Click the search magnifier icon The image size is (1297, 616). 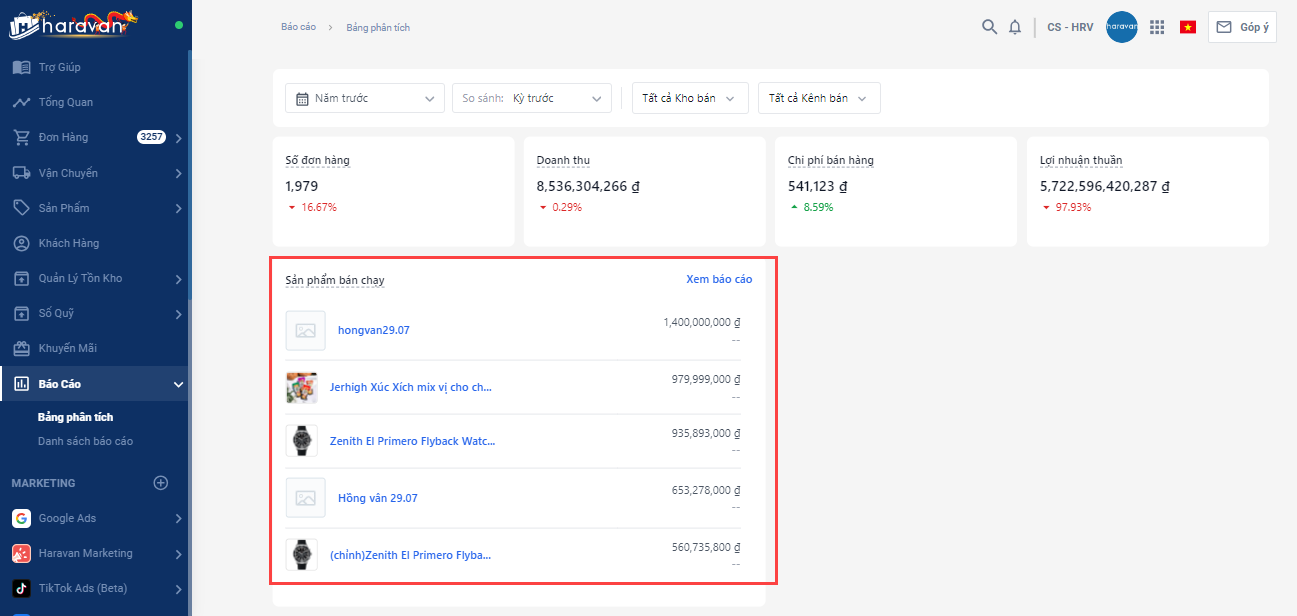click(x=989, y=27)
